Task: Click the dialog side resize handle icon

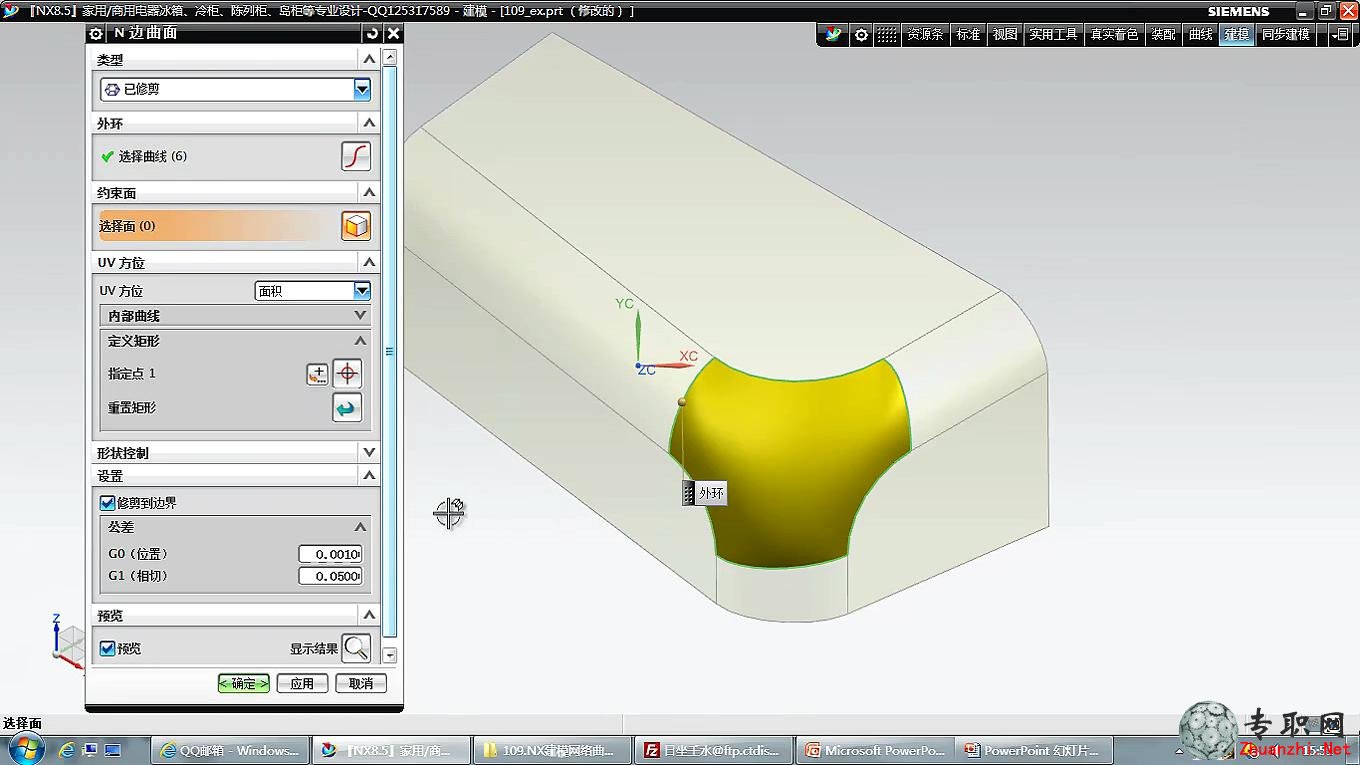Action: click(x=389, y=351)
